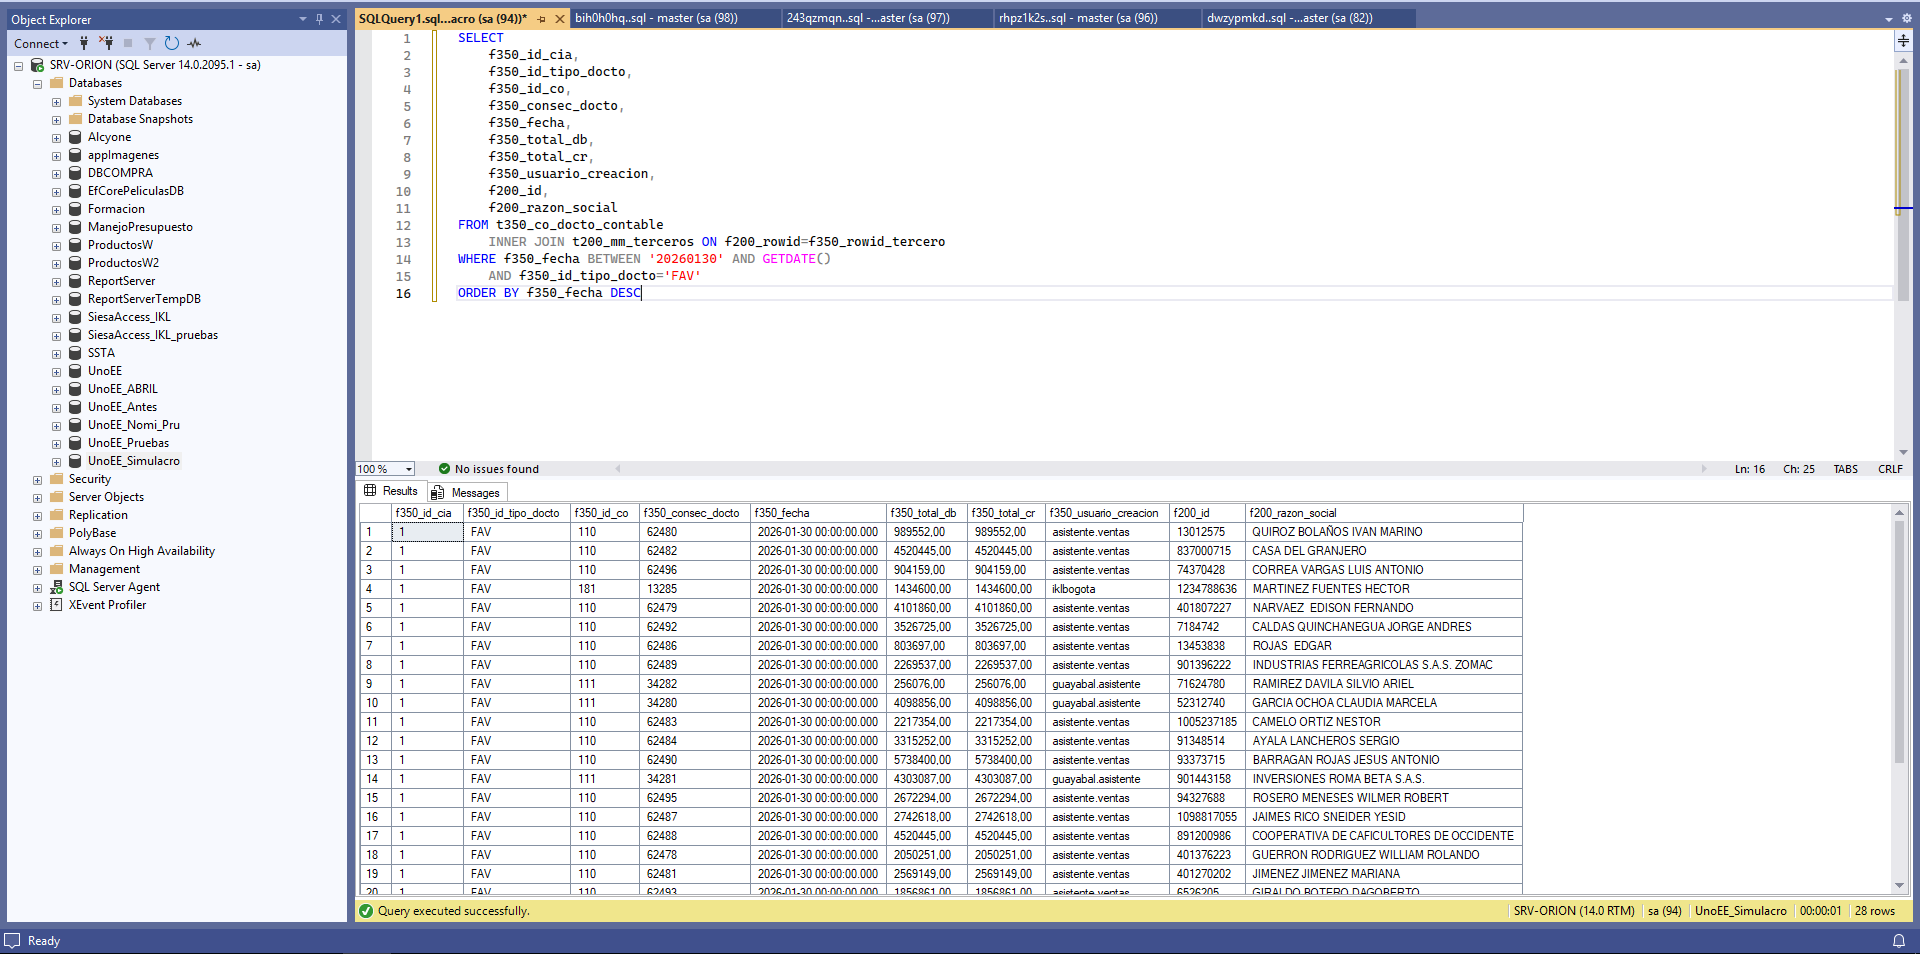Open the Activity Monitor icon
The image size is (1920, 954).
(x=194, y=43)
